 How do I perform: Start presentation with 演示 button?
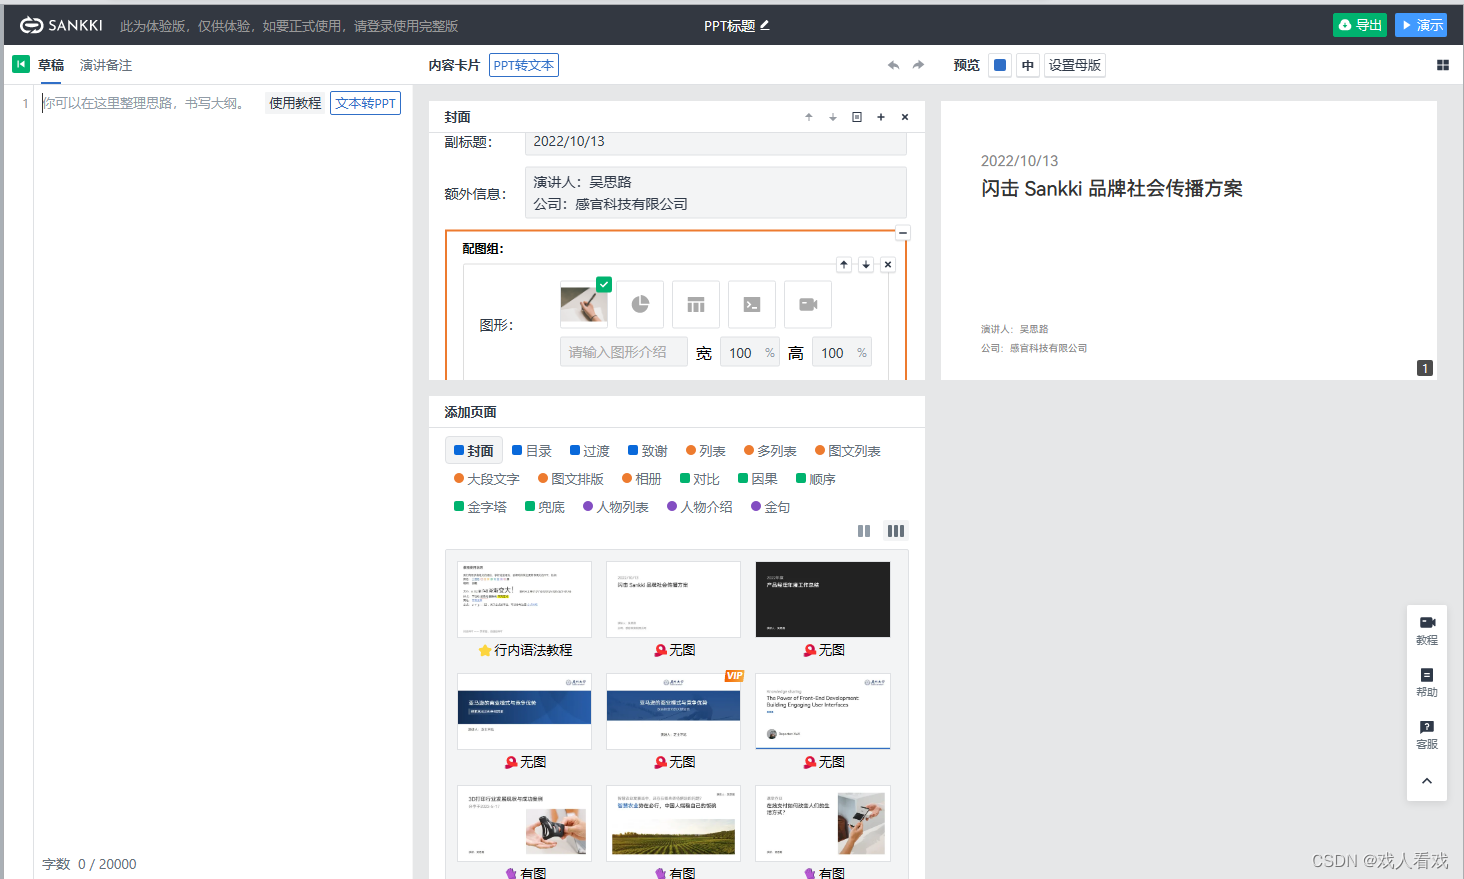coord(1421,25)
